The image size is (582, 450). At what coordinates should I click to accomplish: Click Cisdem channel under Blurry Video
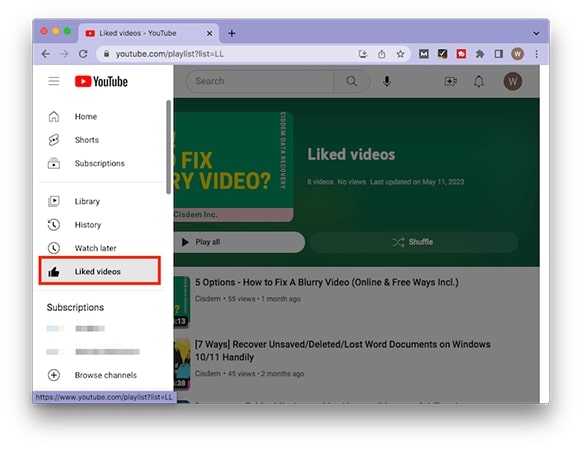208,299
